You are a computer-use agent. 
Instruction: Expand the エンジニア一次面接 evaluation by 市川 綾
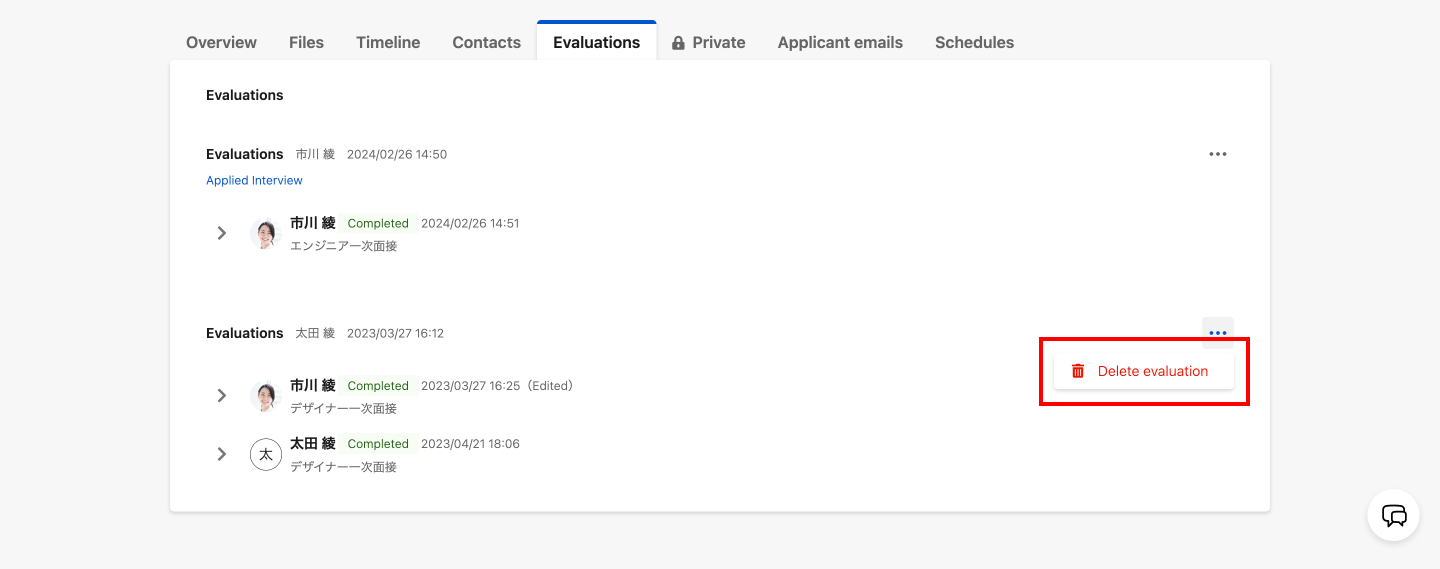222,233
